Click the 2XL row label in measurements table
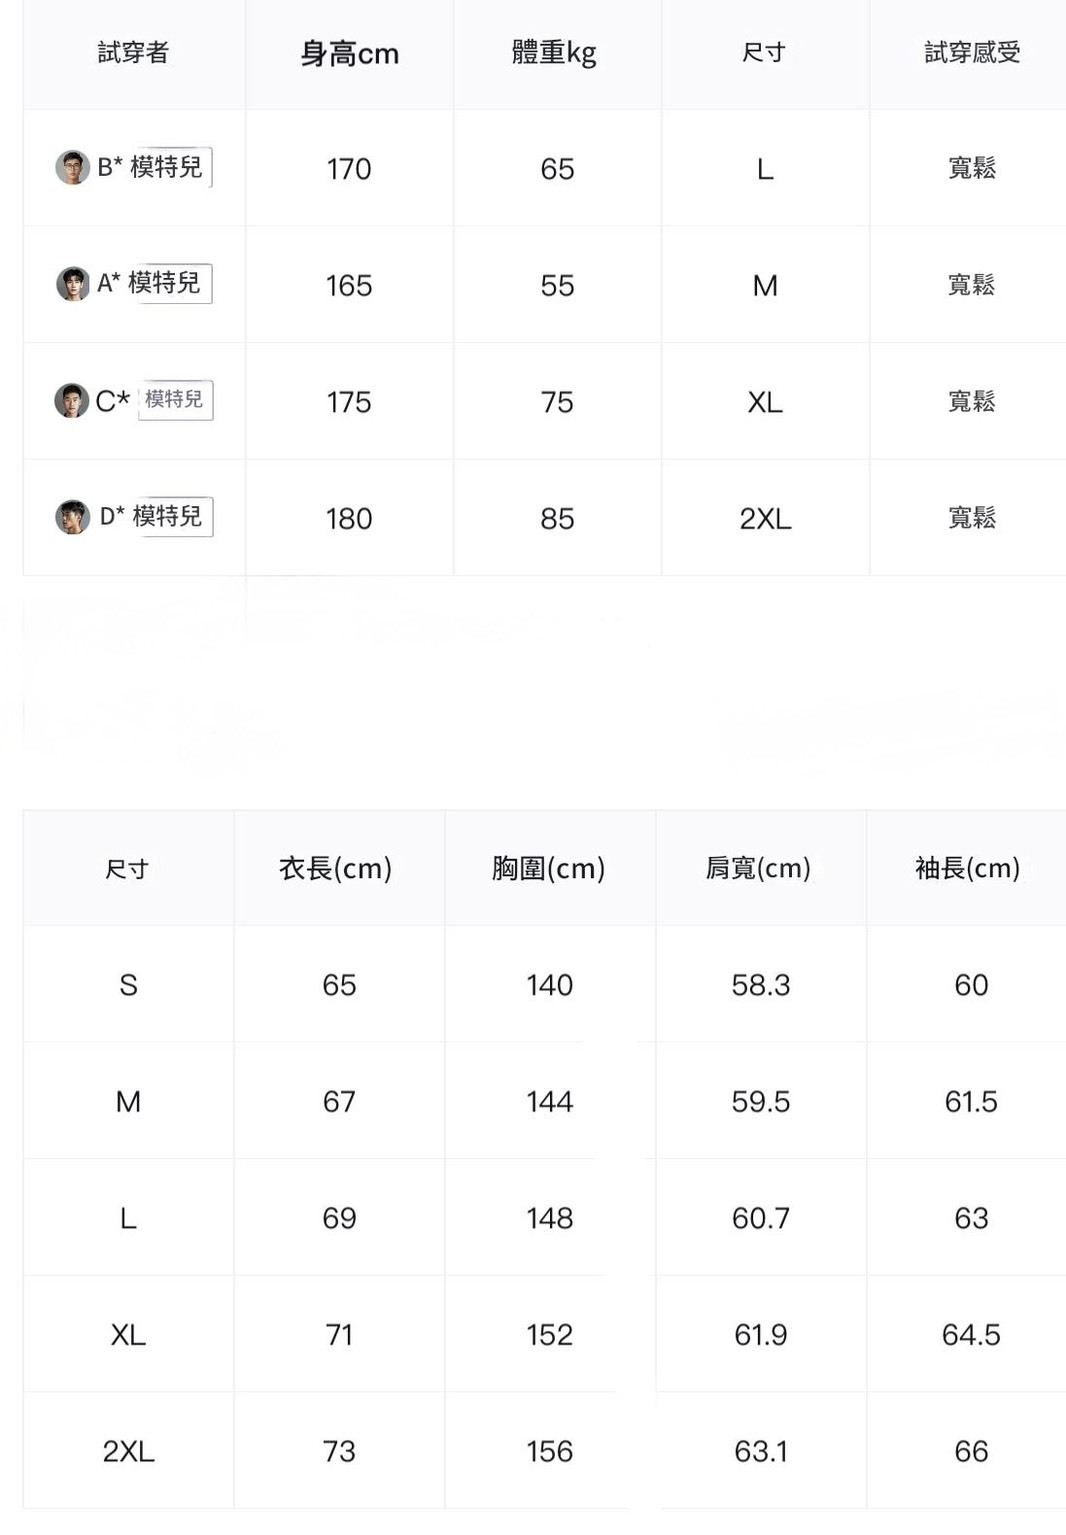 pos(128,1451)
